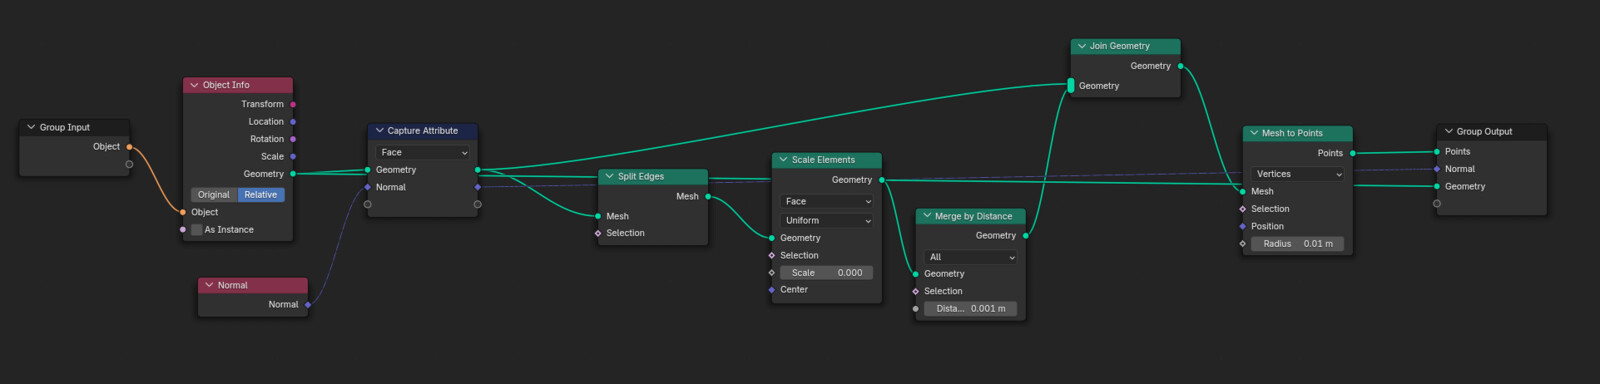This screenshot has height=384, width=1600.
Task: Click the Geometry output socket on Merge by Distance
Action: [1026, 236]
